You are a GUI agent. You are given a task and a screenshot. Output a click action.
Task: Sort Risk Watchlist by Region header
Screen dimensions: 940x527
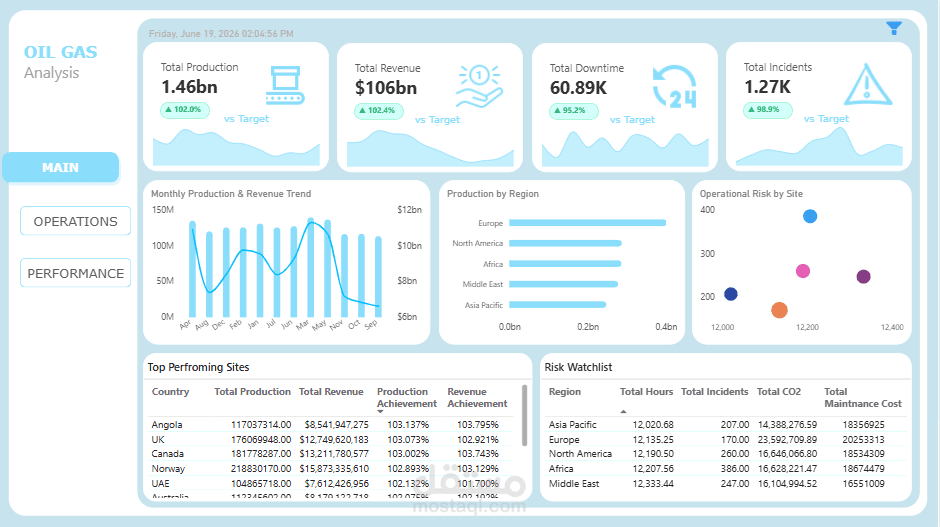(x=565, y=392)
